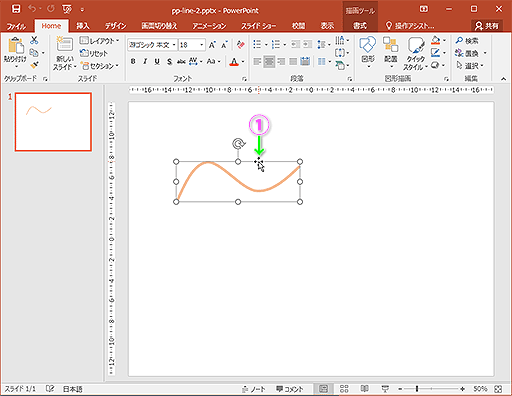Switch to the アニメーション tab
This screenshot has width=512, height=396.
[209, 26]
